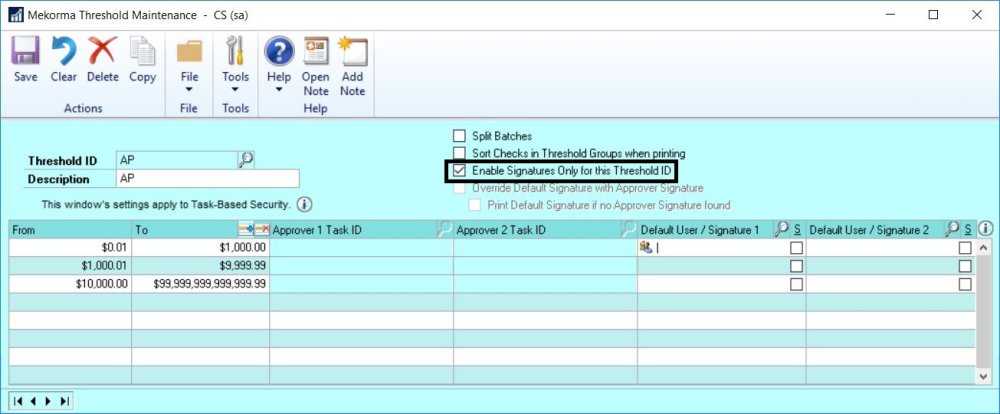Open the Help menu
The image size is (1000, 414).
(279, 64)
